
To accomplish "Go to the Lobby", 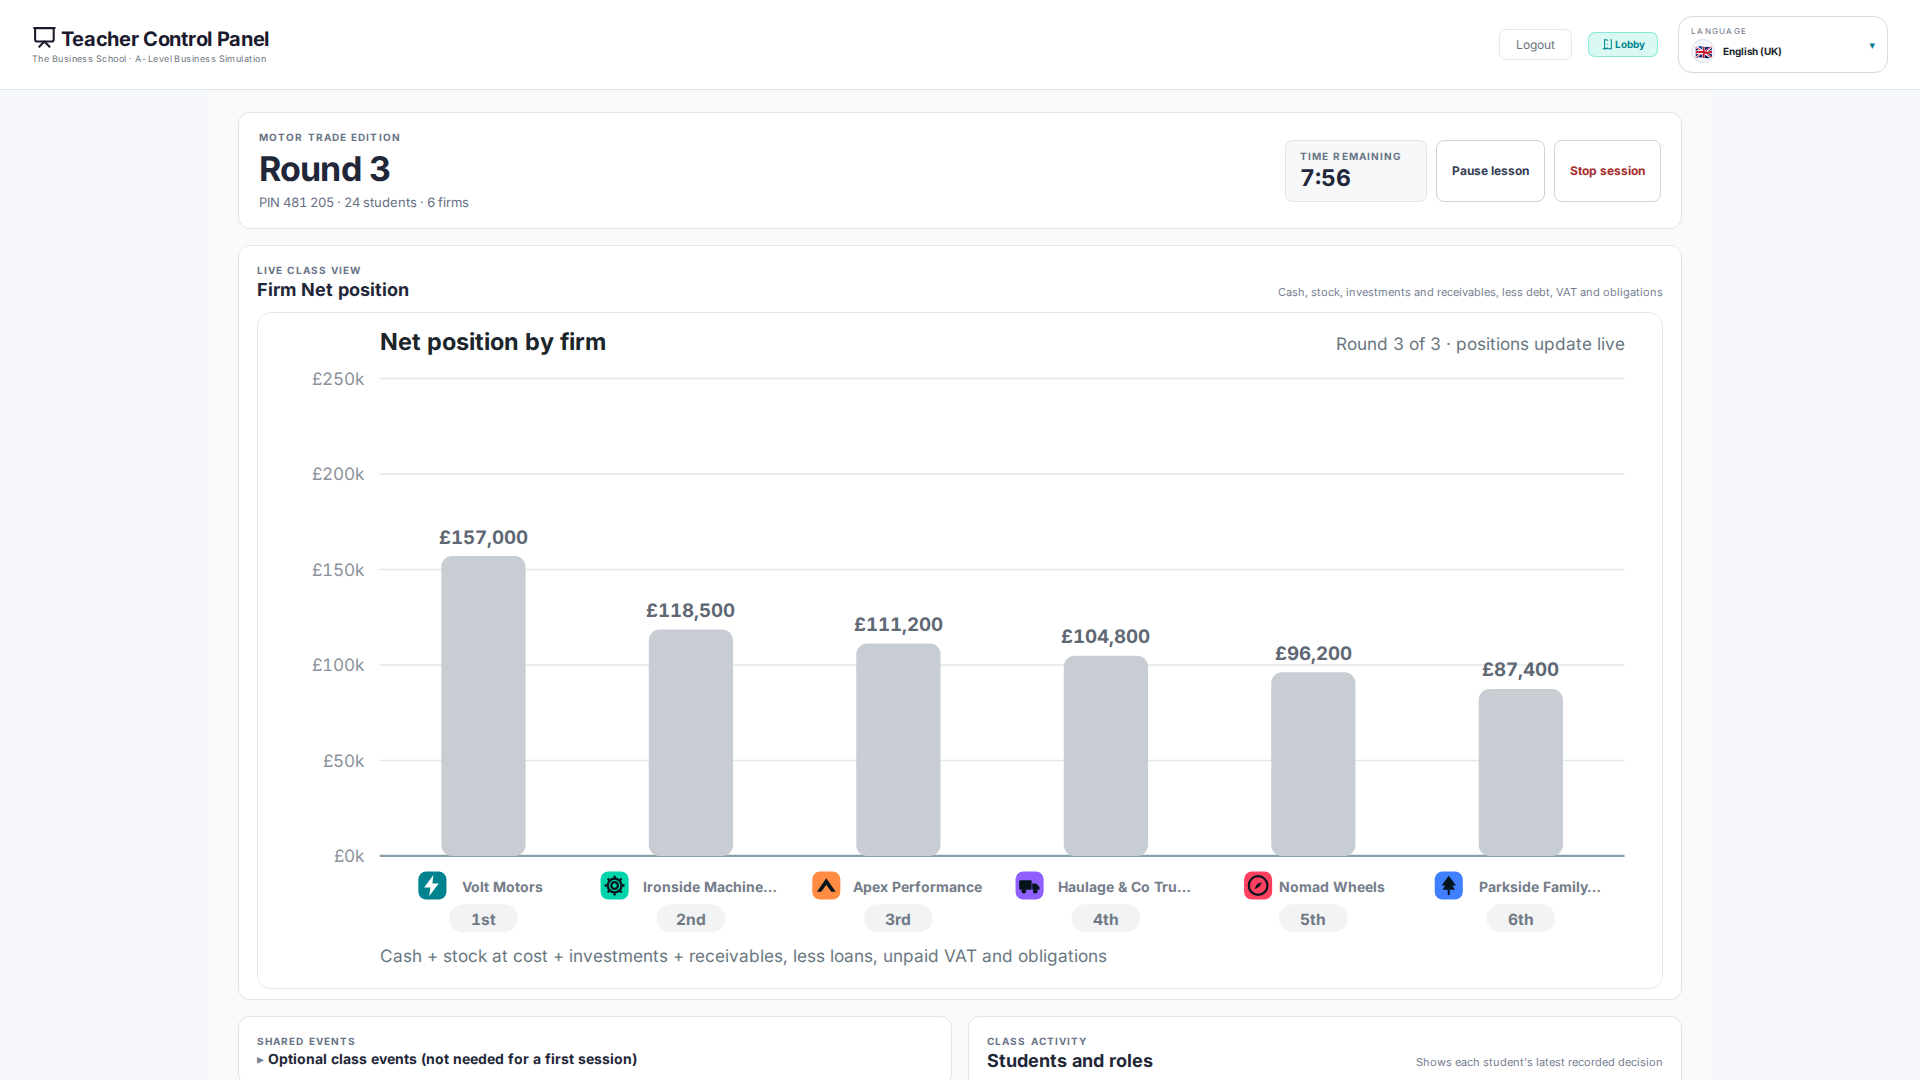I will pos(1623,45).
